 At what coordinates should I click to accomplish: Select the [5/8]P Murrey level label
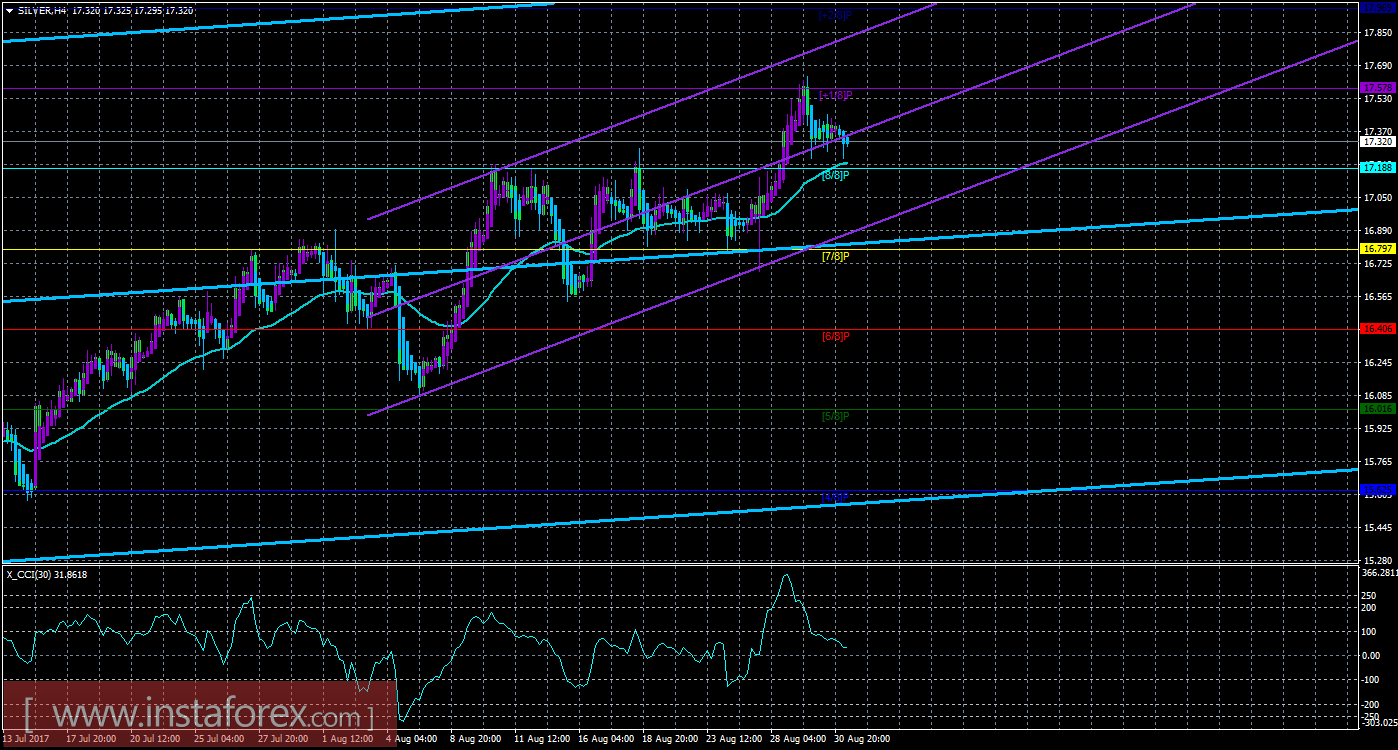(x=835, y=416)
